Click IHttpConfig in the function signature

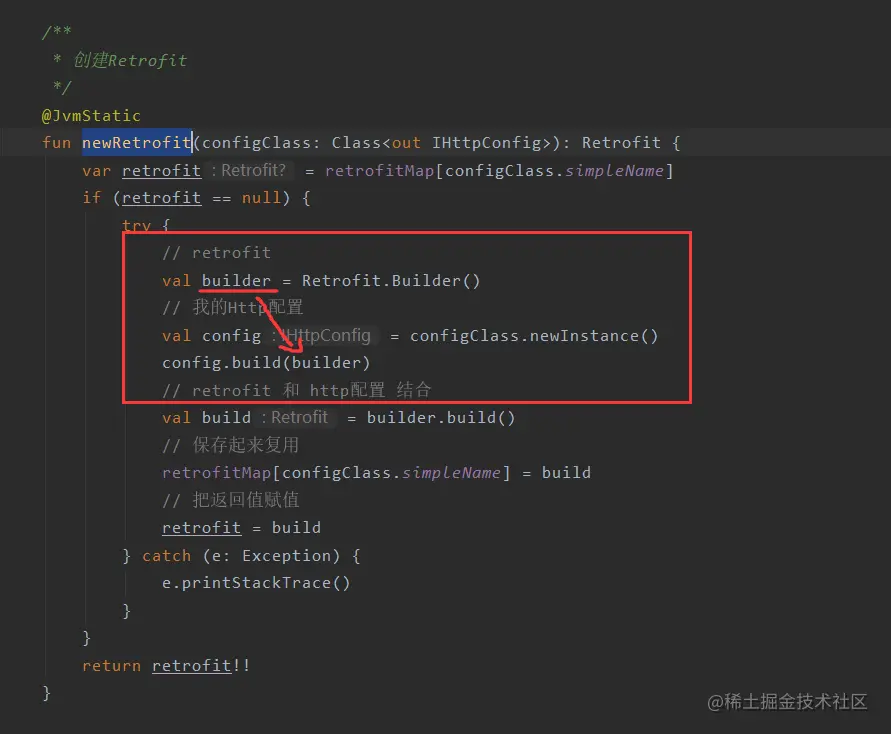click(486, 143)
